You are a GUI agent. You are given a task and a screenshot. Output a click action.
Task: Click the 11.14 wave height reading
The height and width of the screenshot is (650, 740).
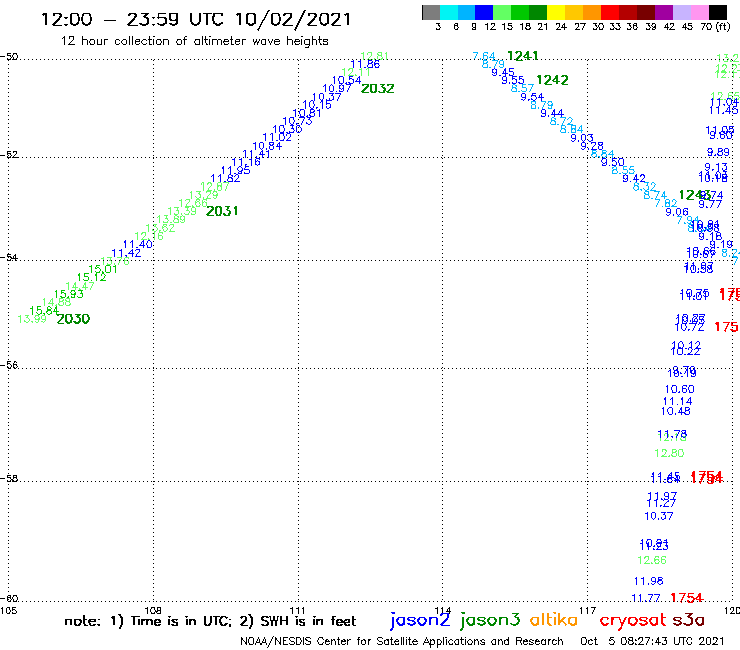[x=677, y=402]
